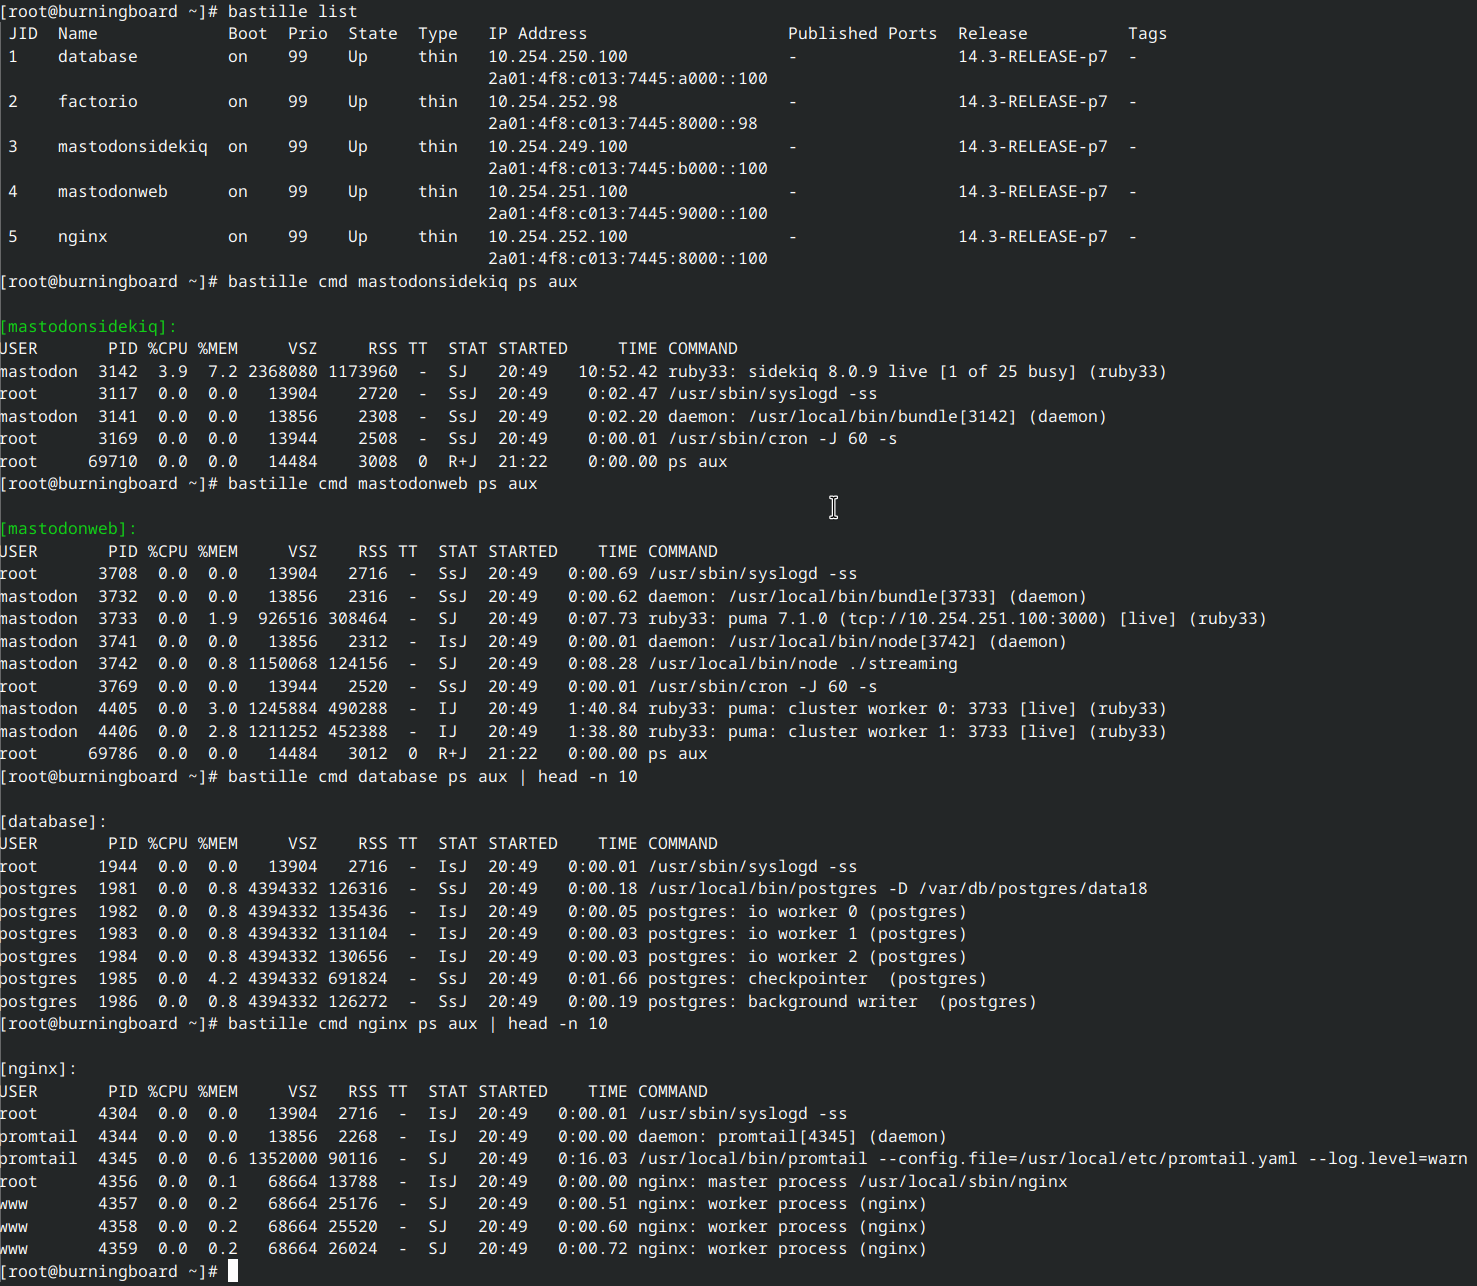The image size is (1477, 1286).
Task: Click the factorio jail name in the list
Action: [x=98, y=101]
